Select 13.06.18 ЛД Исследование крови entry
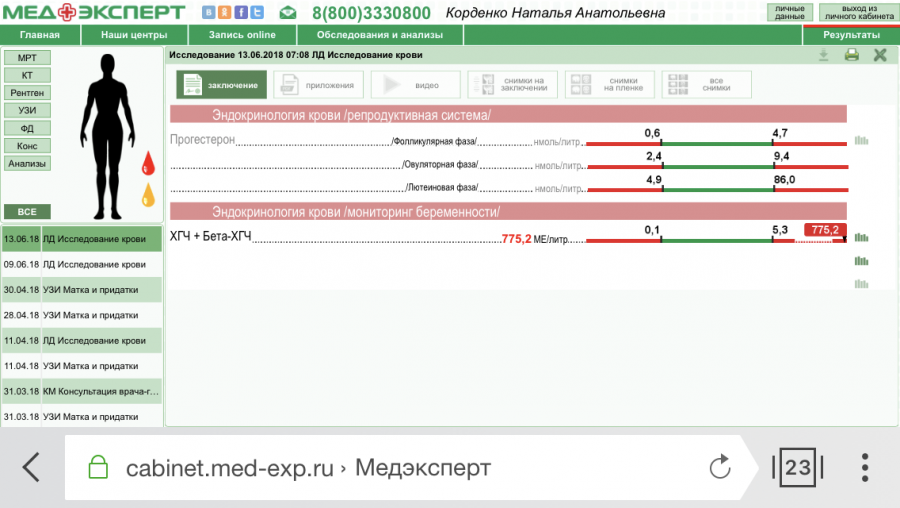Screen dimensions: 900x508 pos(82,239)
